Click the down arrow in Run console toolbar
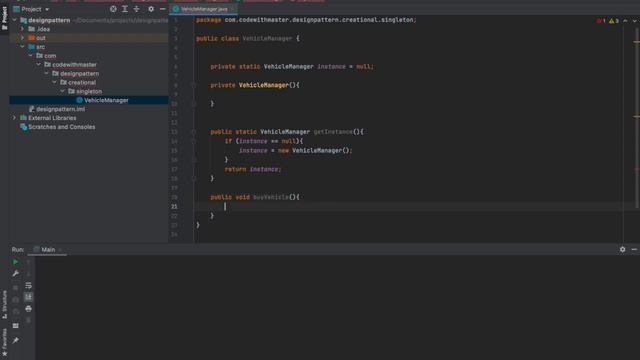The height and width of the screenshot is (360, 640). pos(28,273)
